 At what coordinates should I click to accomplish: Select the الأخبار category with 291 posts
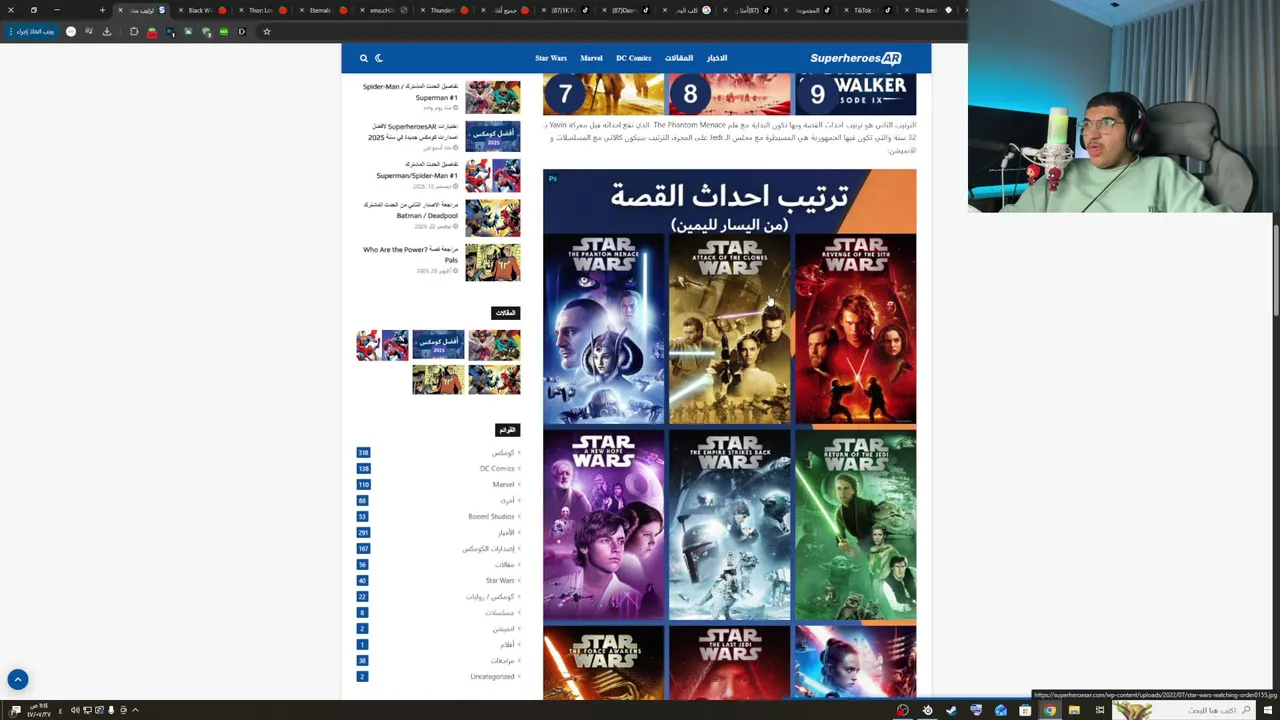coord(506,533)
